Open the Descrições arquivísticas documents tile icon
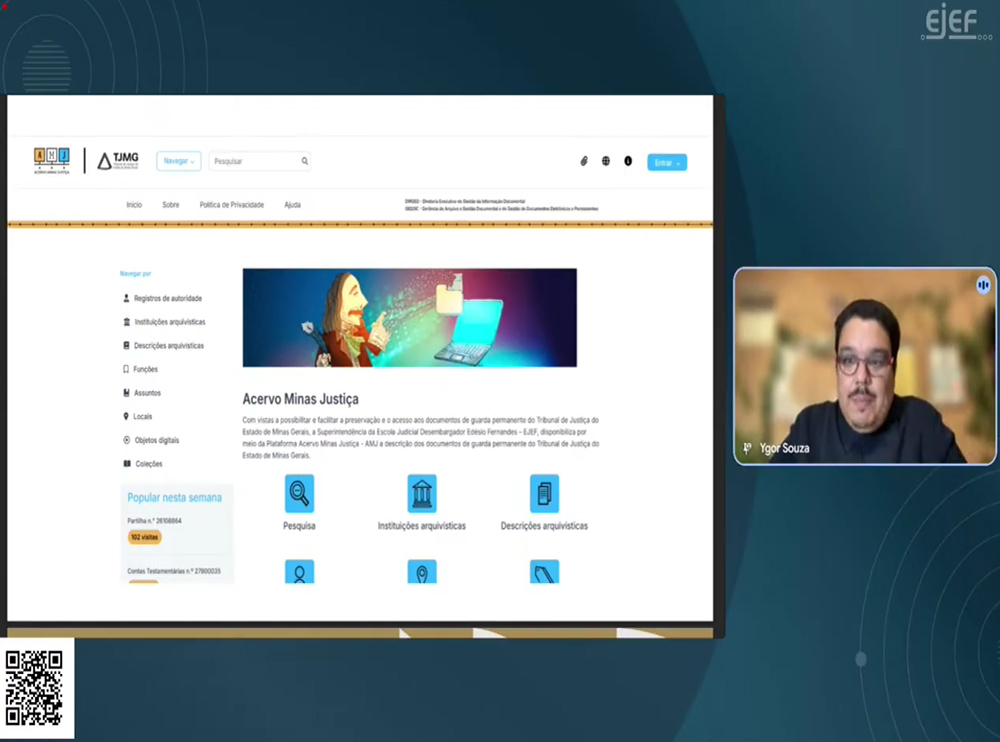 click(544, 493)
